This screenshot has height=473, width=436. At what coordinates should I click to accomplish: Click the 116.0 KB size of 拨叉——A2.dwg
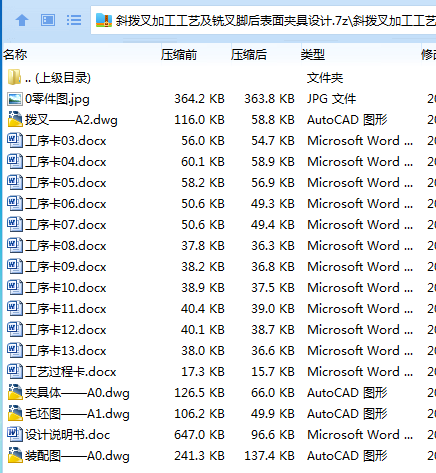(199, 119)
